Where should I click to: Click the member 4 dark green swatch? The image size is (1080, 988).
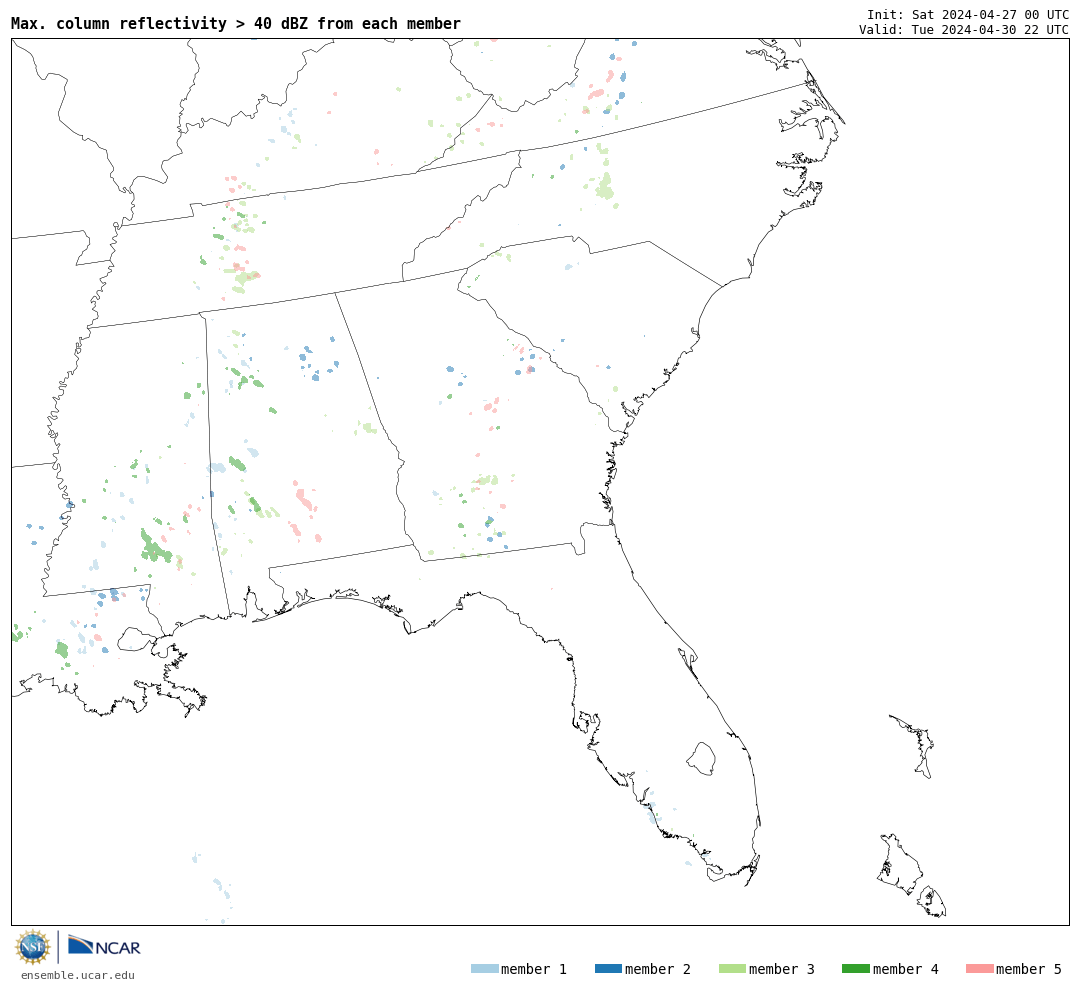(x=855, y=969)
